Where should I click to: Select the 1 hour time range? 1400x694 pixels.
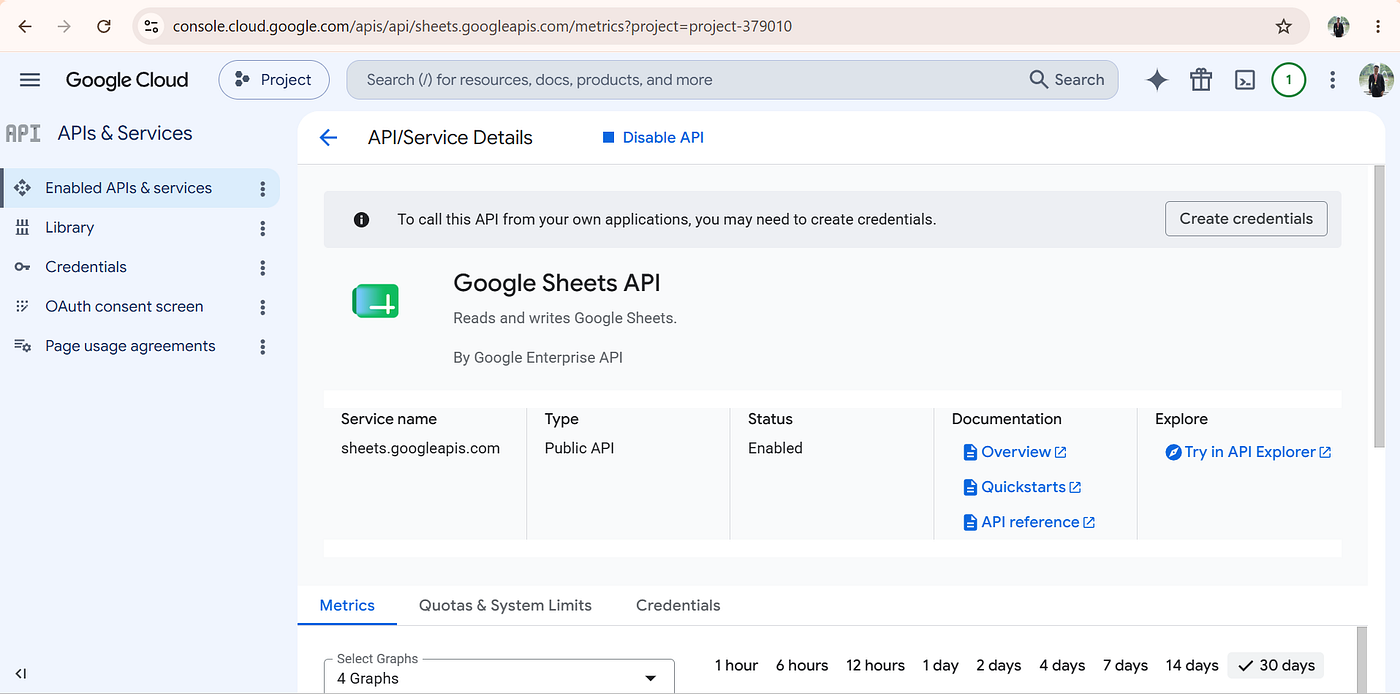[x=736, y=665]
